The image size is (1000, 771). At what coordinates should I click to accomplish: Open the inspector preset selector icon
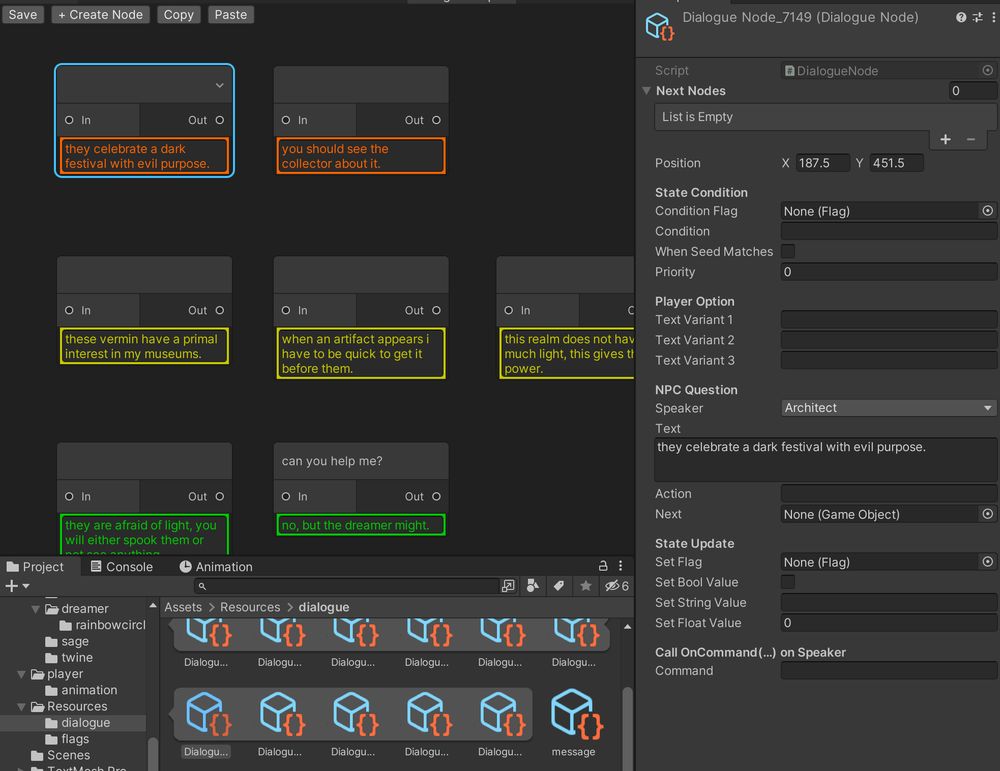click(977, 18)
